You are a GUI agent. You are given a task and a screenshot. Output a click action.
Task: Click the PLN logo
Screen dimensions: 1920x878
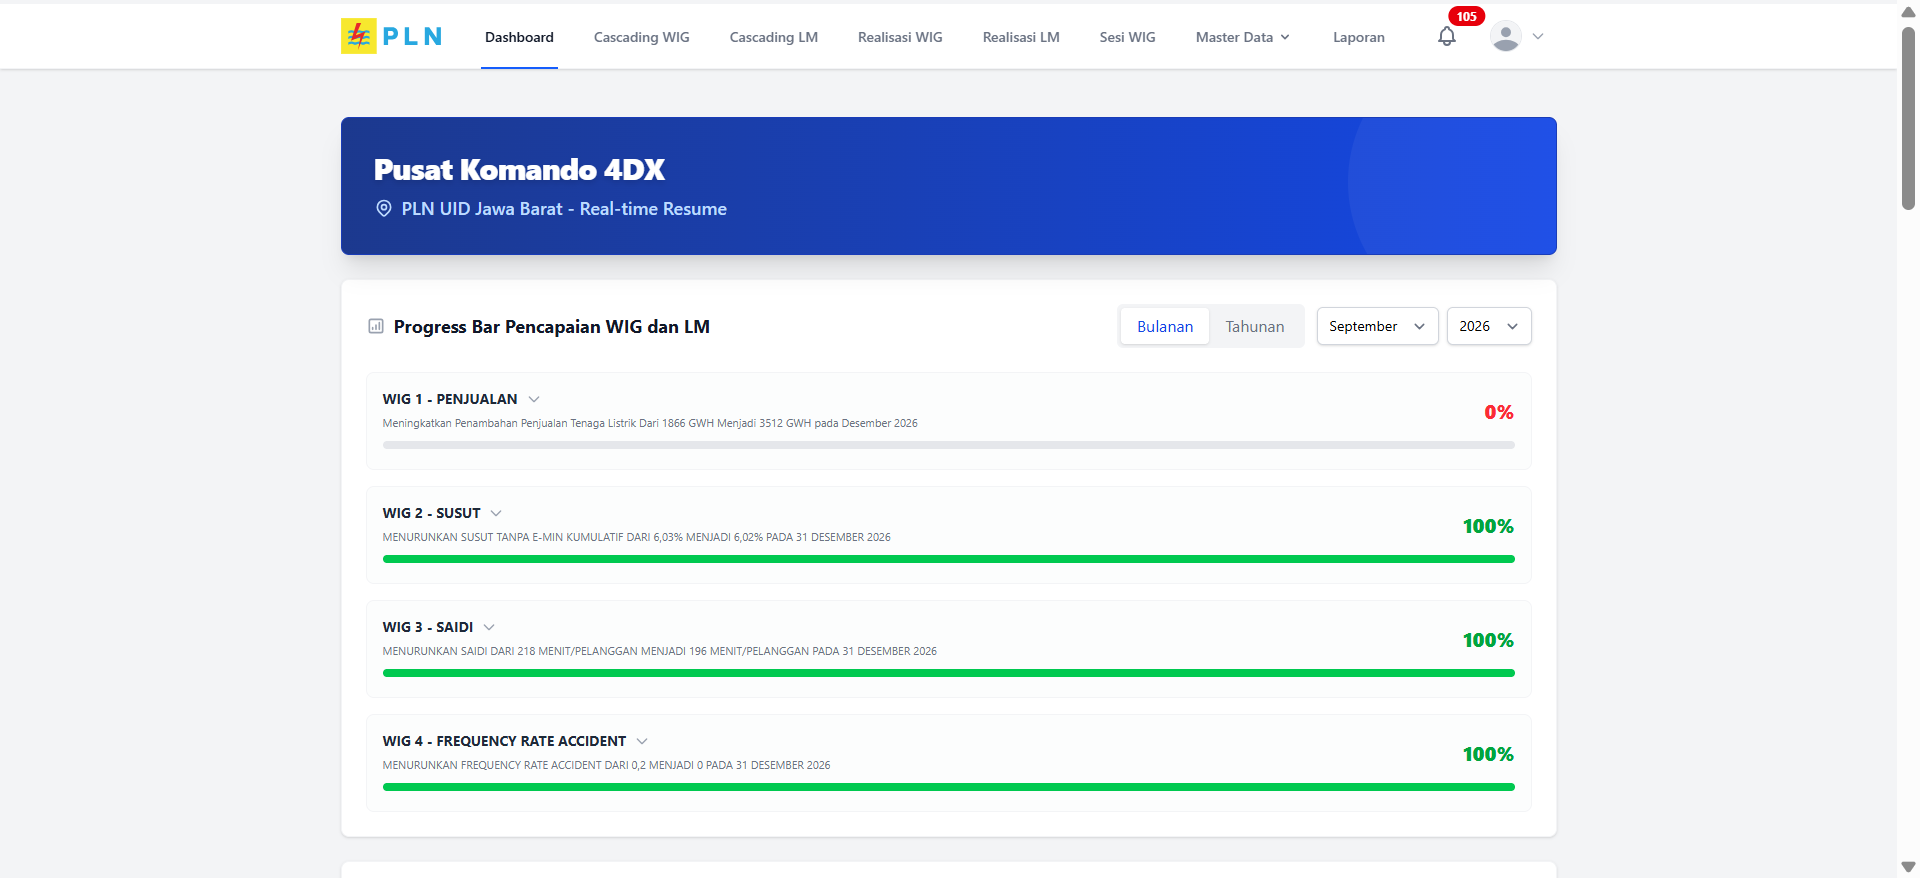pos(392,36)
